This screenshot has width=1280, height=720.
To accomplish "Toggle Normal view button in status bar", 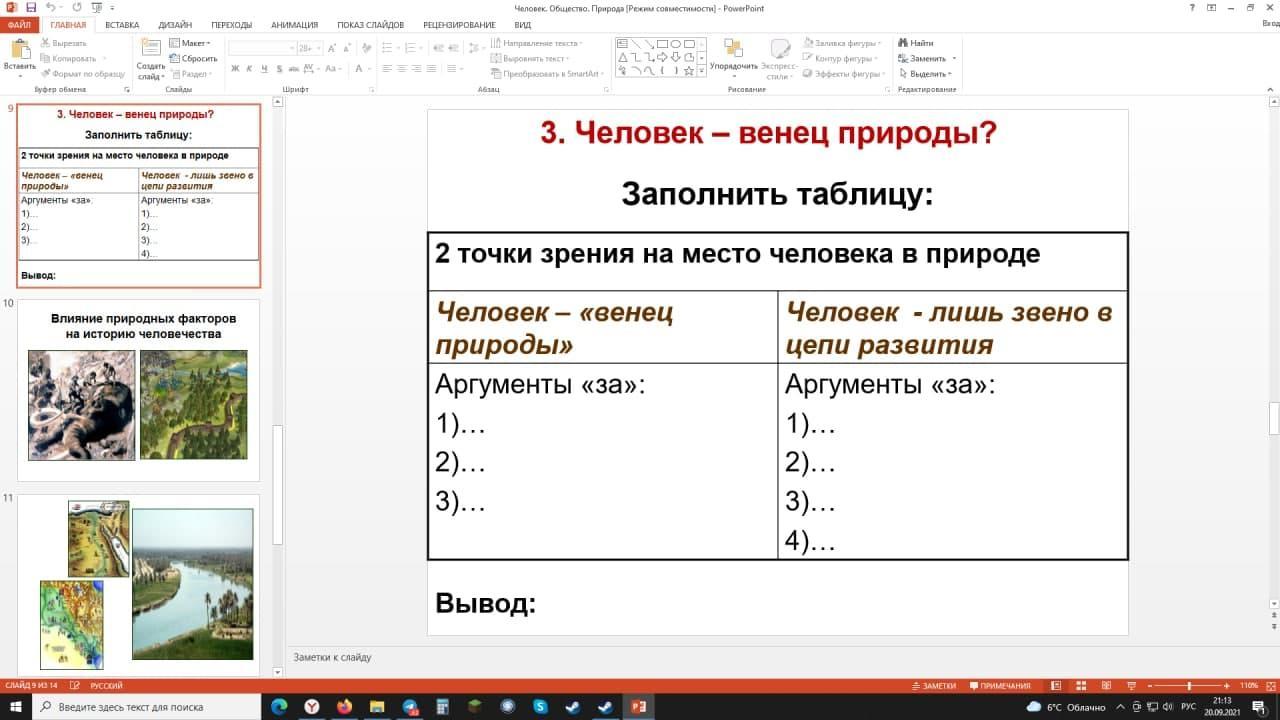I will [x=1055, y=686].
